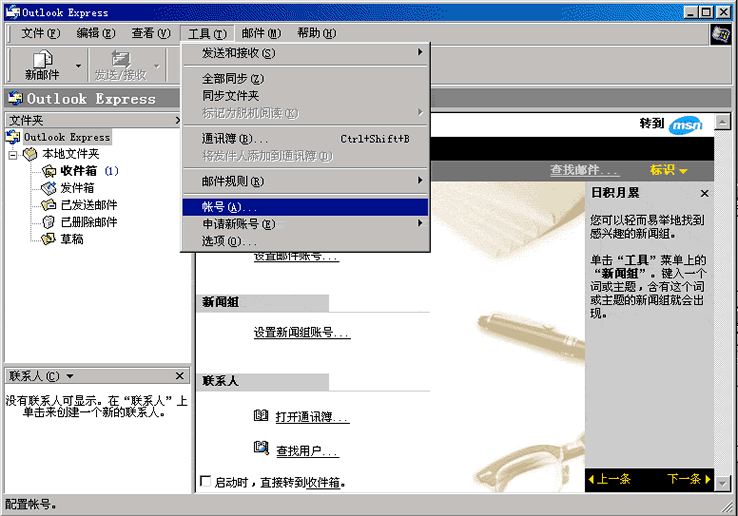Click the 转到 text beside the msn logo
This screenshot has height=516, width=738.
click(x=651, y=123)
